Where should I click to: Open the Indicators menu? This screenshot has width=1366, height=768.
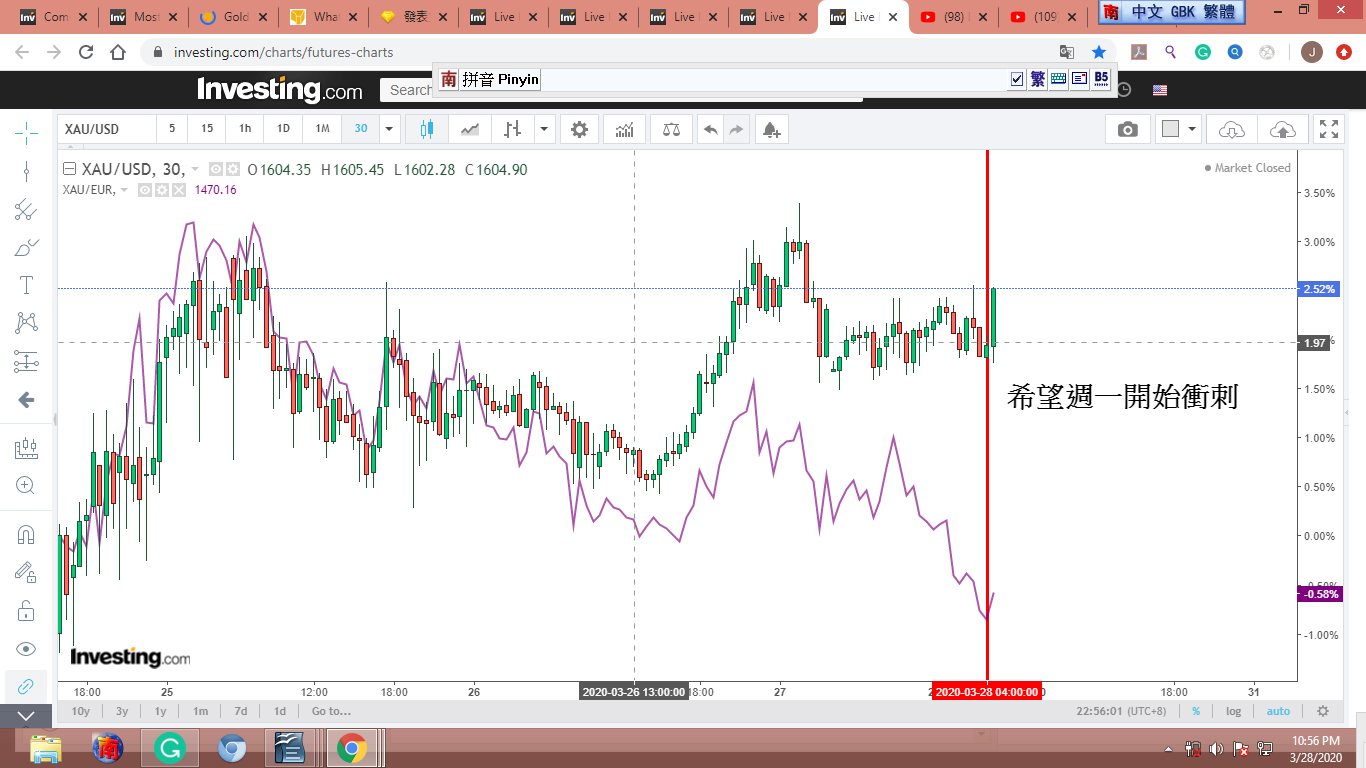[x=625, y=129]
